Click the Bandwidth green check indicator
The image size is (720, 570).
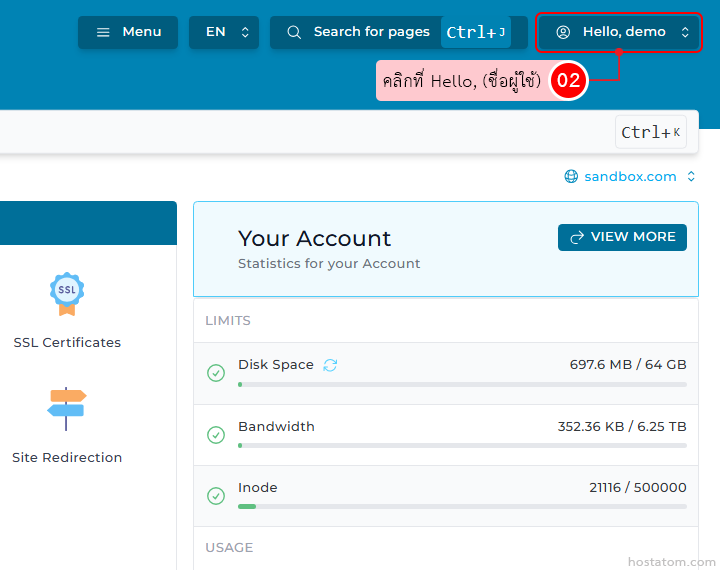click(216, 435)
